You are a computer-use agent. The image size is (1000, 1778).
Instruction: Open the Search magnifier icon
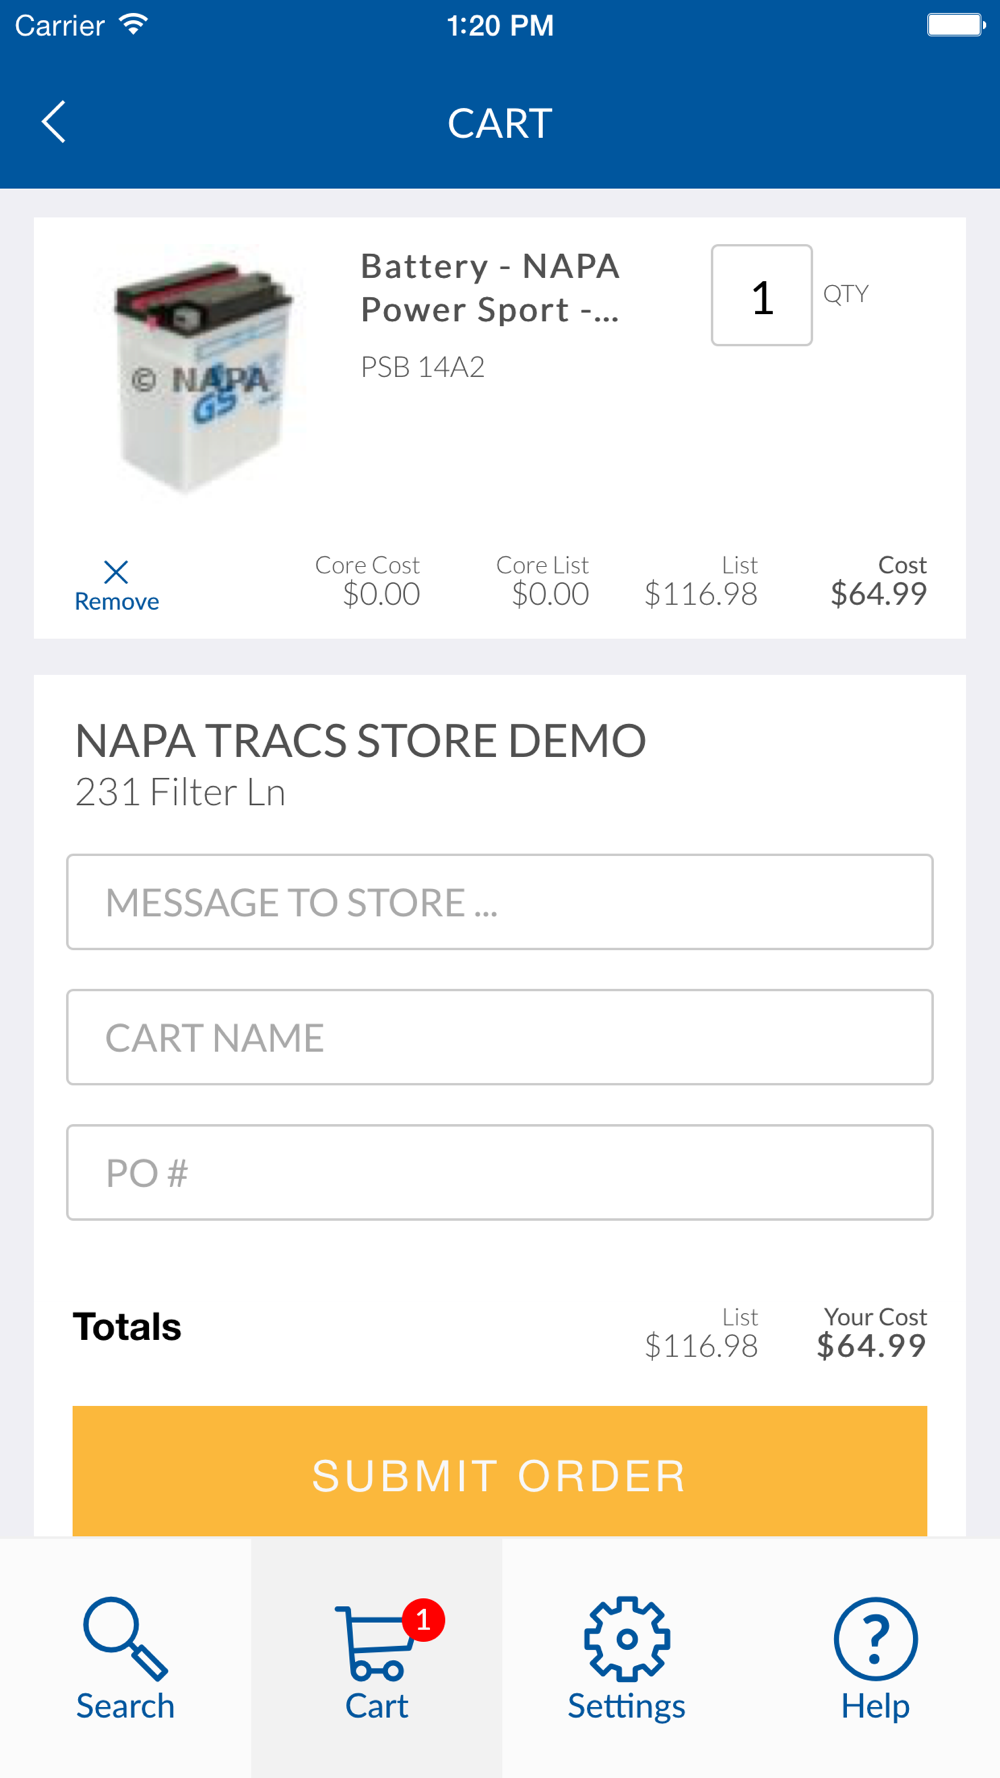[125, 1638]
